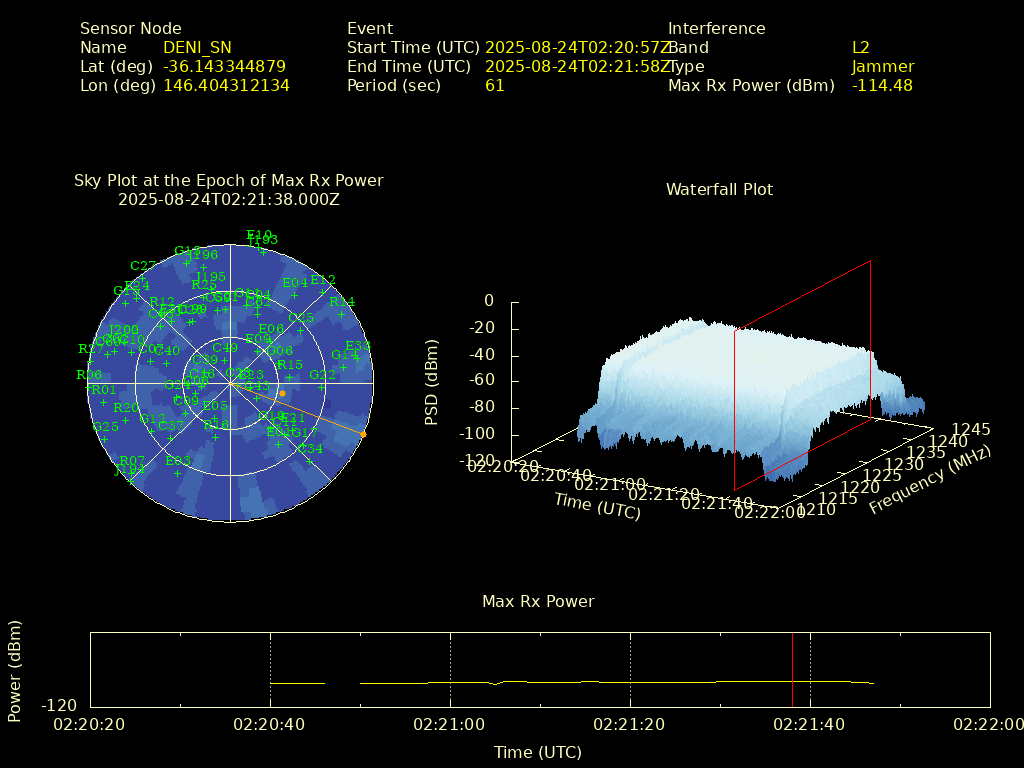Select the G25 satellite marker

(105, 438)
